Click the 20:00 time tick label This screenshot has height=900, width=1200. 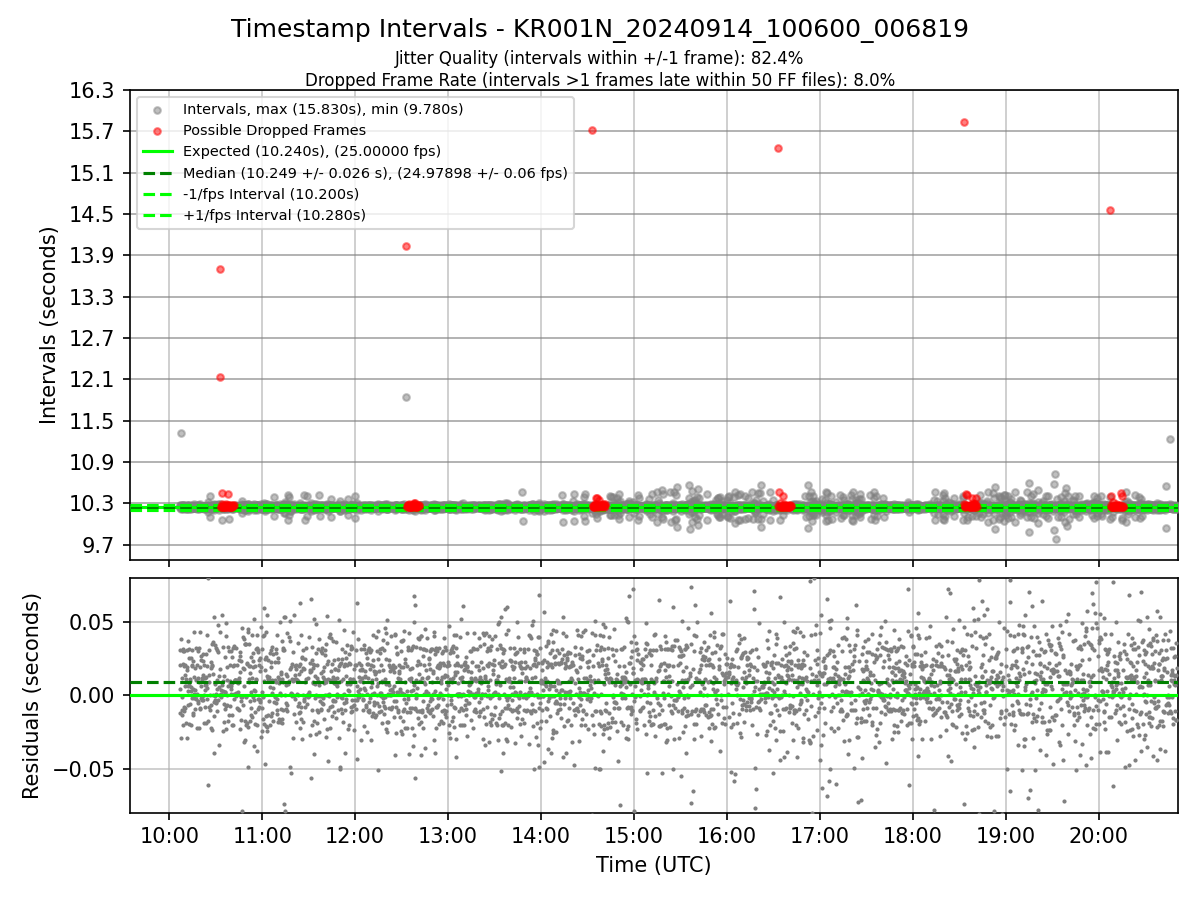[1099, 834]
